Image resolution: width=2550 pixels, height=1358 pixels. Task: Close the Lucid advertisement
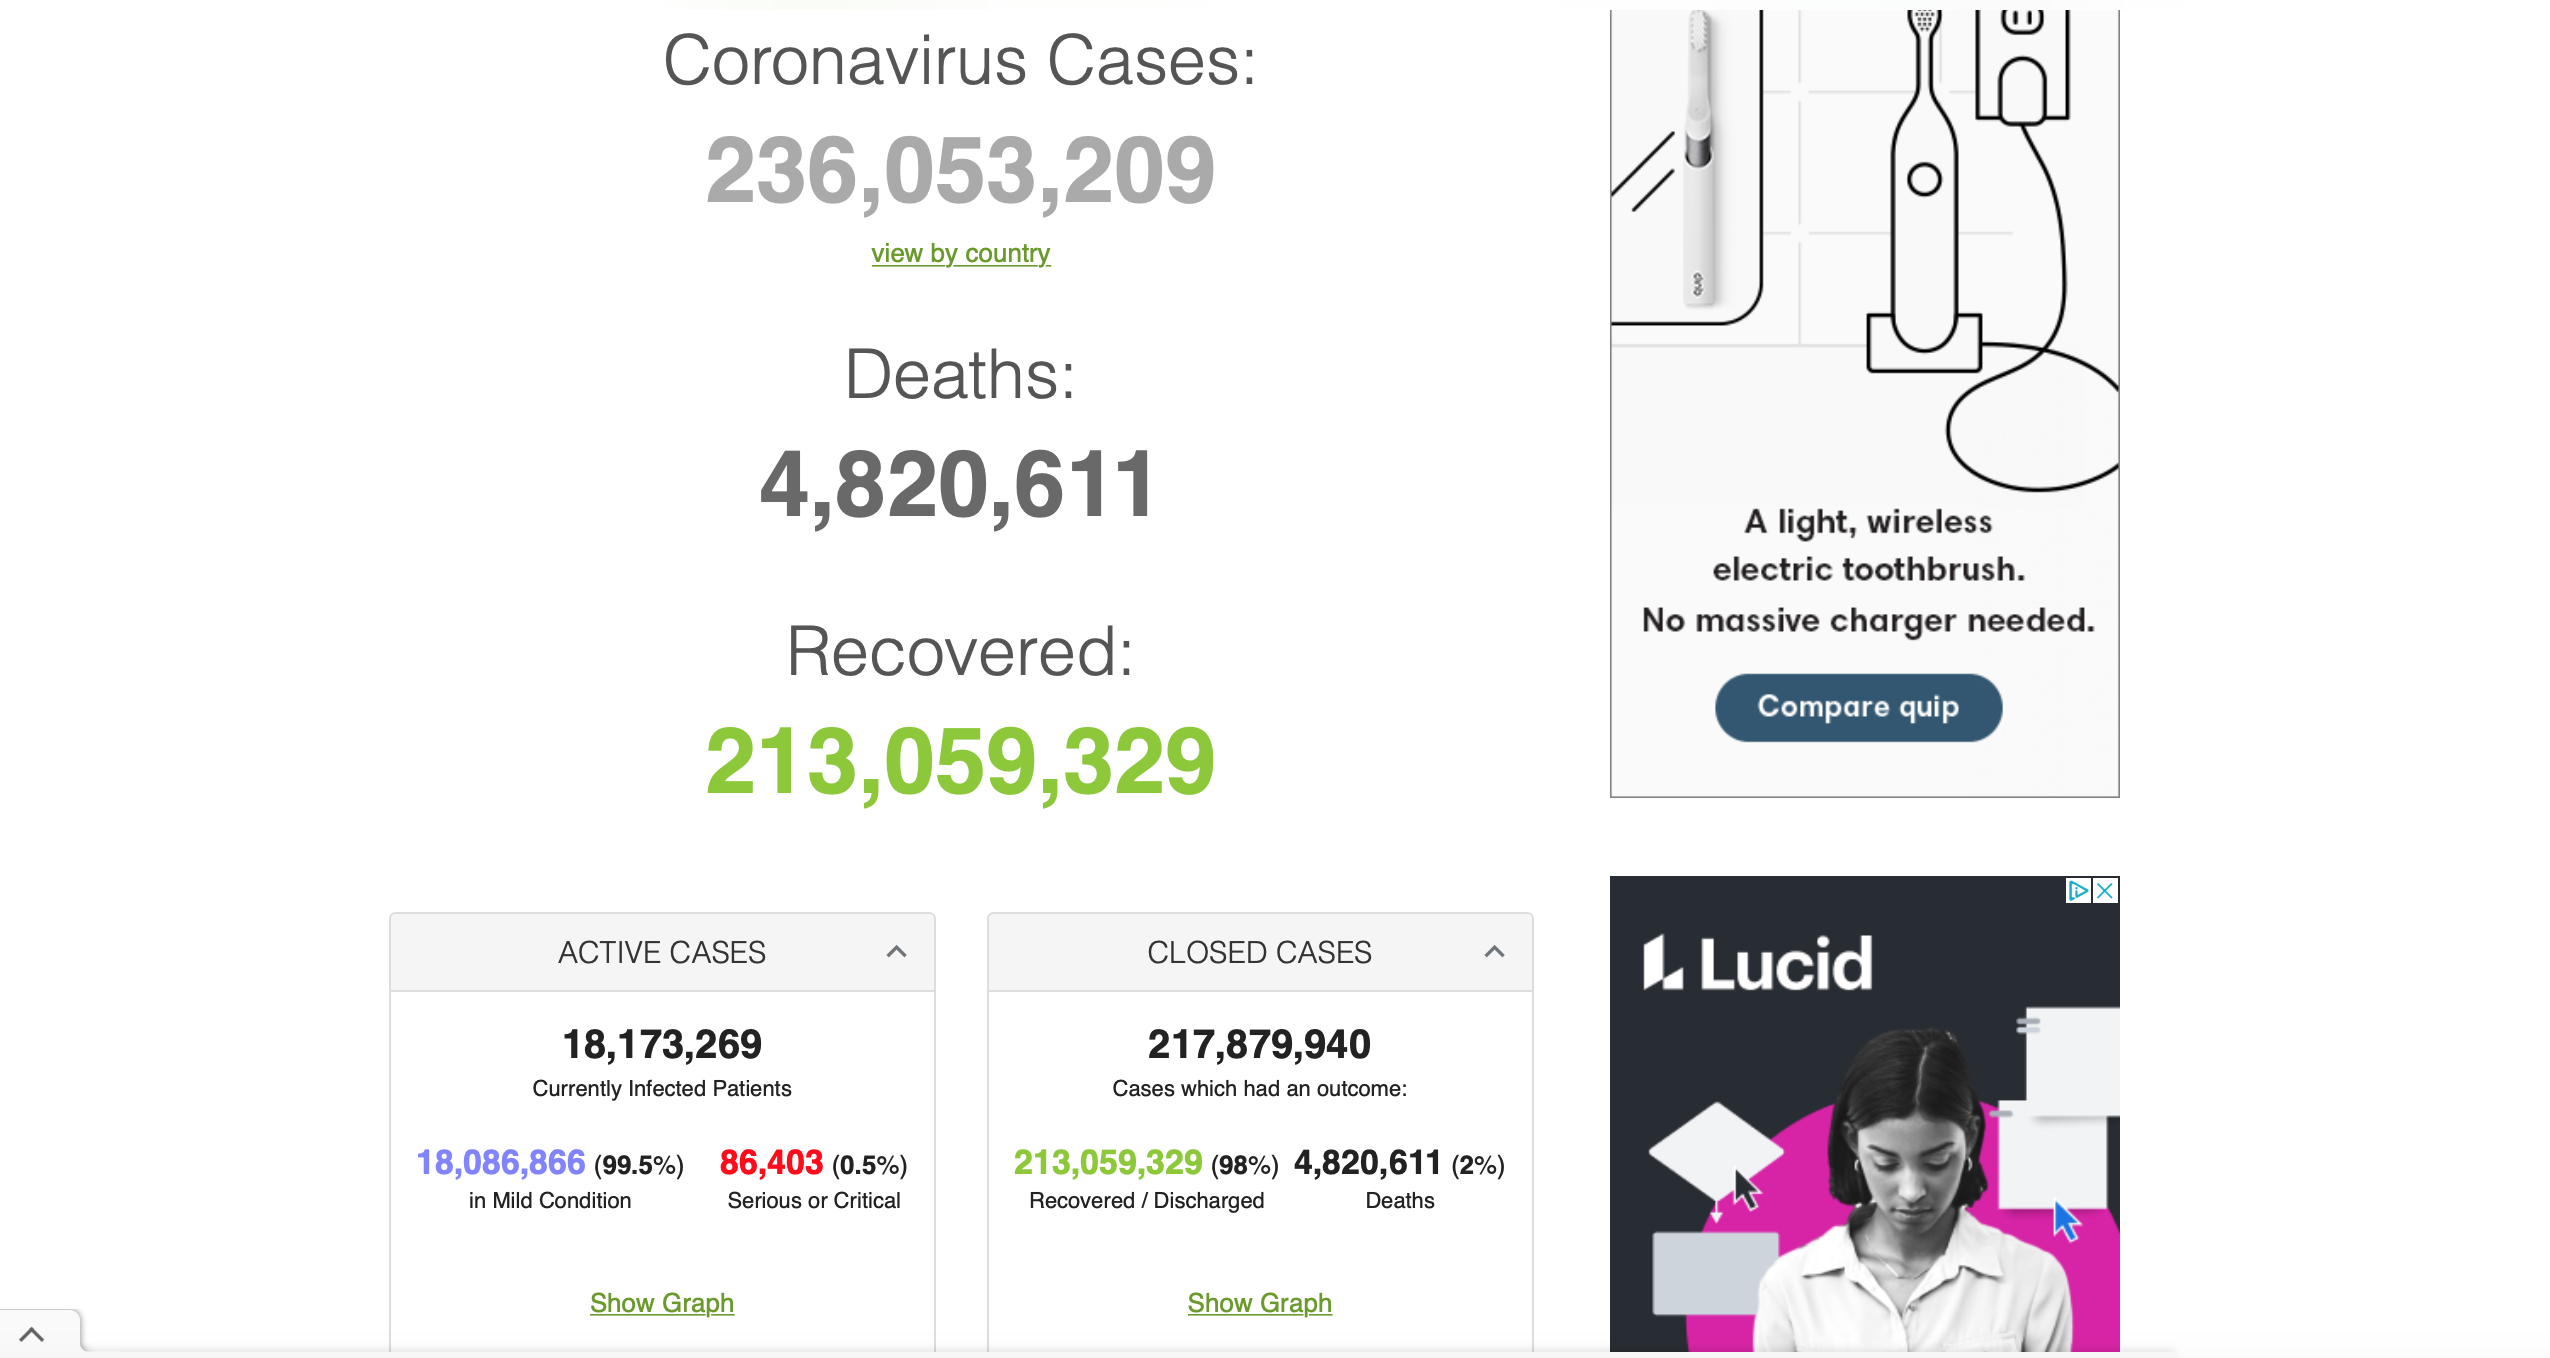(2105, 890)
